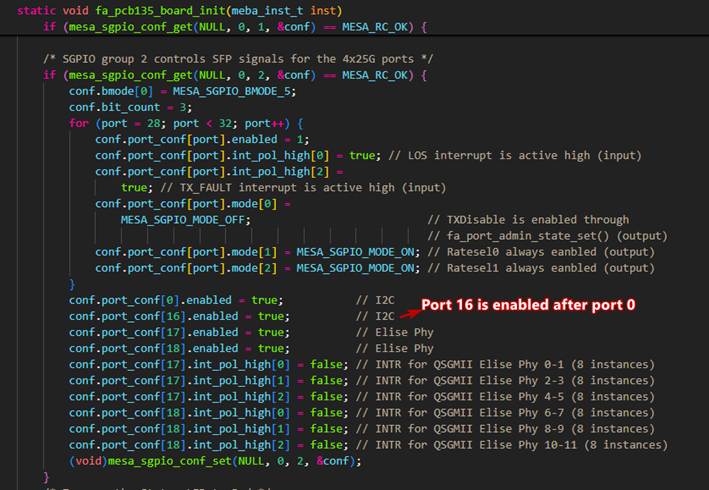Screen dimensions: 709x490
Task: Click the value 32 in the for loop
Action: 225,123
